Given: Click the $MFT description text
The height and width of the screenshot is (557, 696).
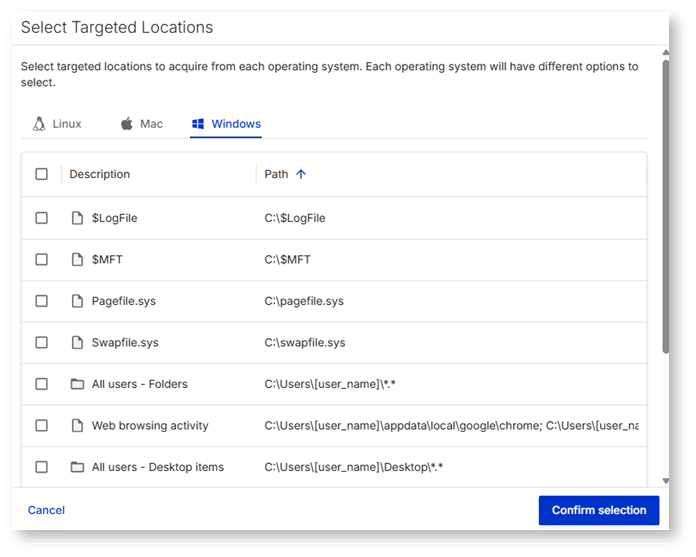Looking at the screenshot, I should coord(107,259).
